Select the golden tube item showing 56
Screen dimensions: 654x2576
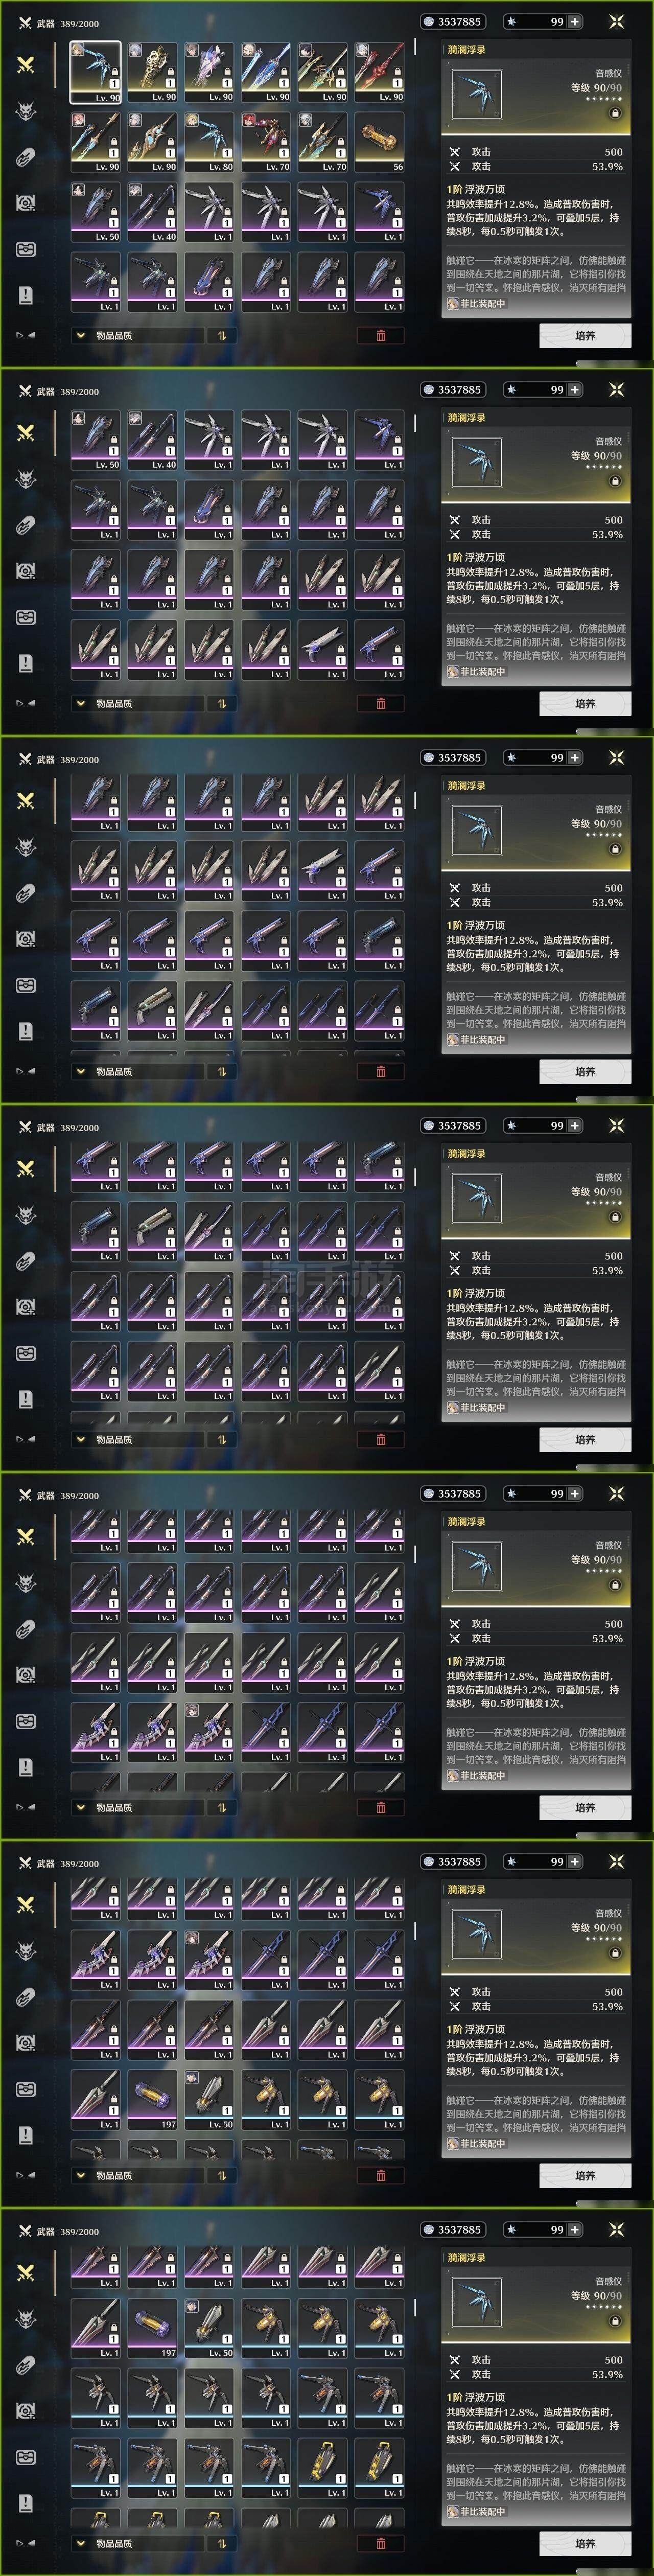(x=379, y=141)
